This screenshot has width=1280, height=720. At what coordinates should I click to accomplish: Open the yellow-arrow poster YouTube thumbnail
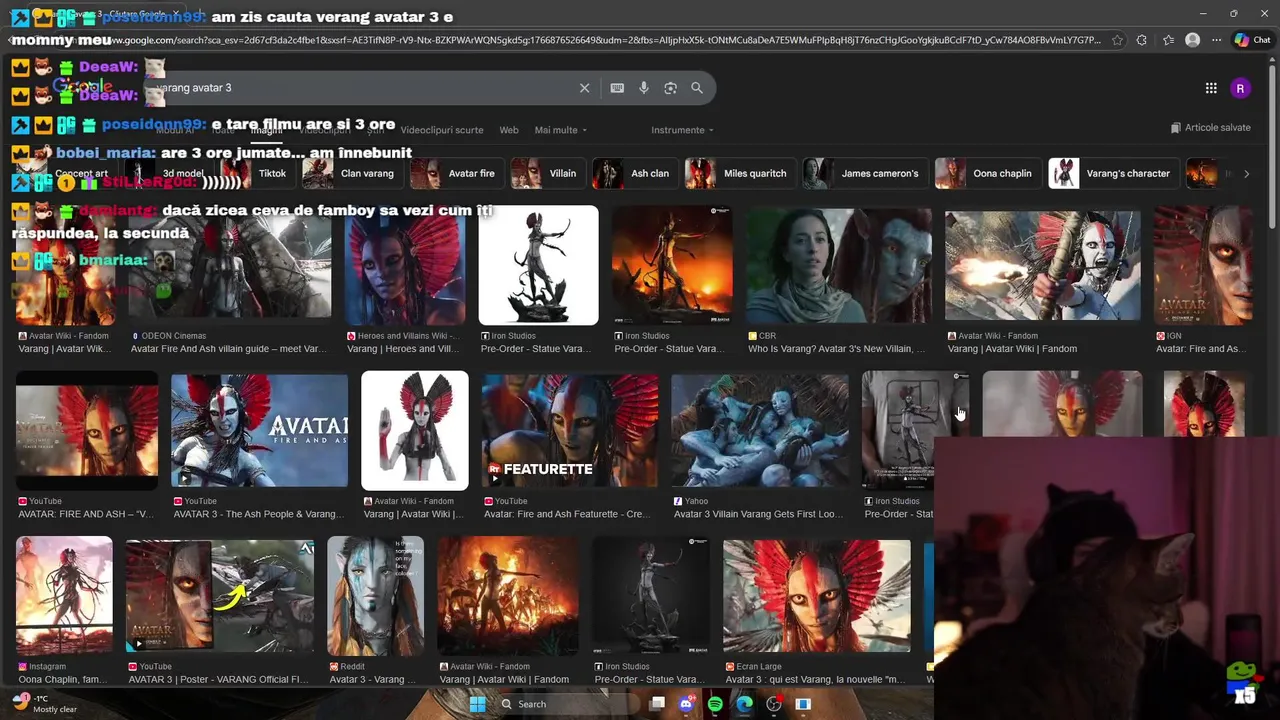click(220, 596)
